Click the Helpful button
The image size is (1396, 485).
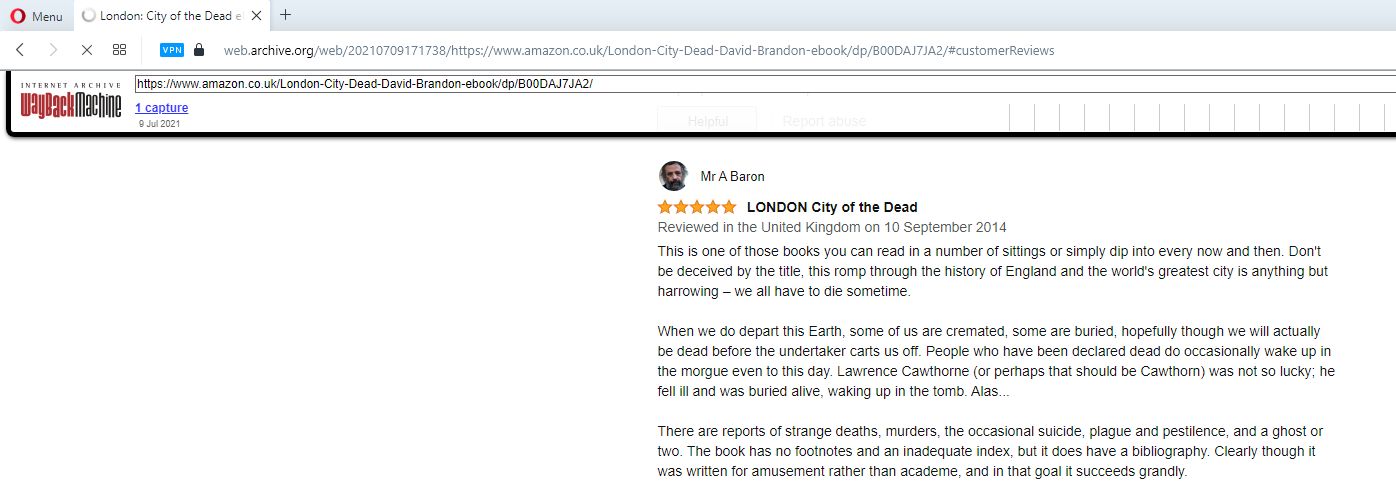tap(707, 120)
